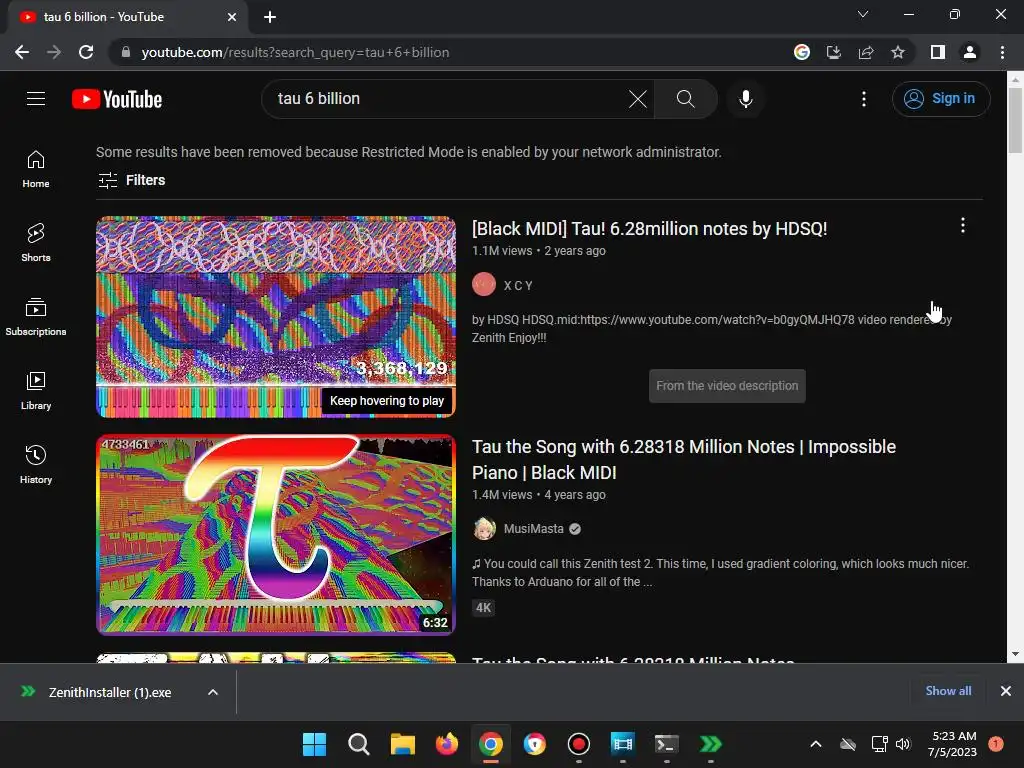
Task: Share this page via address bar icon
Action: tap(866, 52)
